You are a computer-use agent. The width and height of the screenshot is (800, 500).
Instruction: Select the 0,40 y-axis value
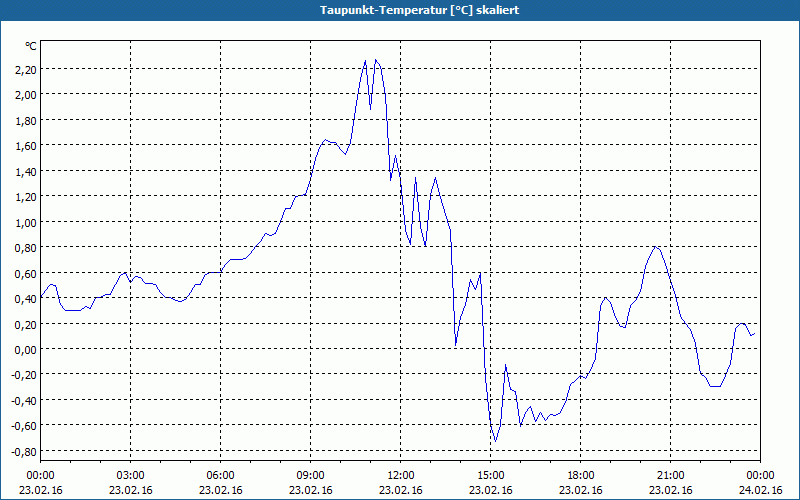click(x=26, y=299)
